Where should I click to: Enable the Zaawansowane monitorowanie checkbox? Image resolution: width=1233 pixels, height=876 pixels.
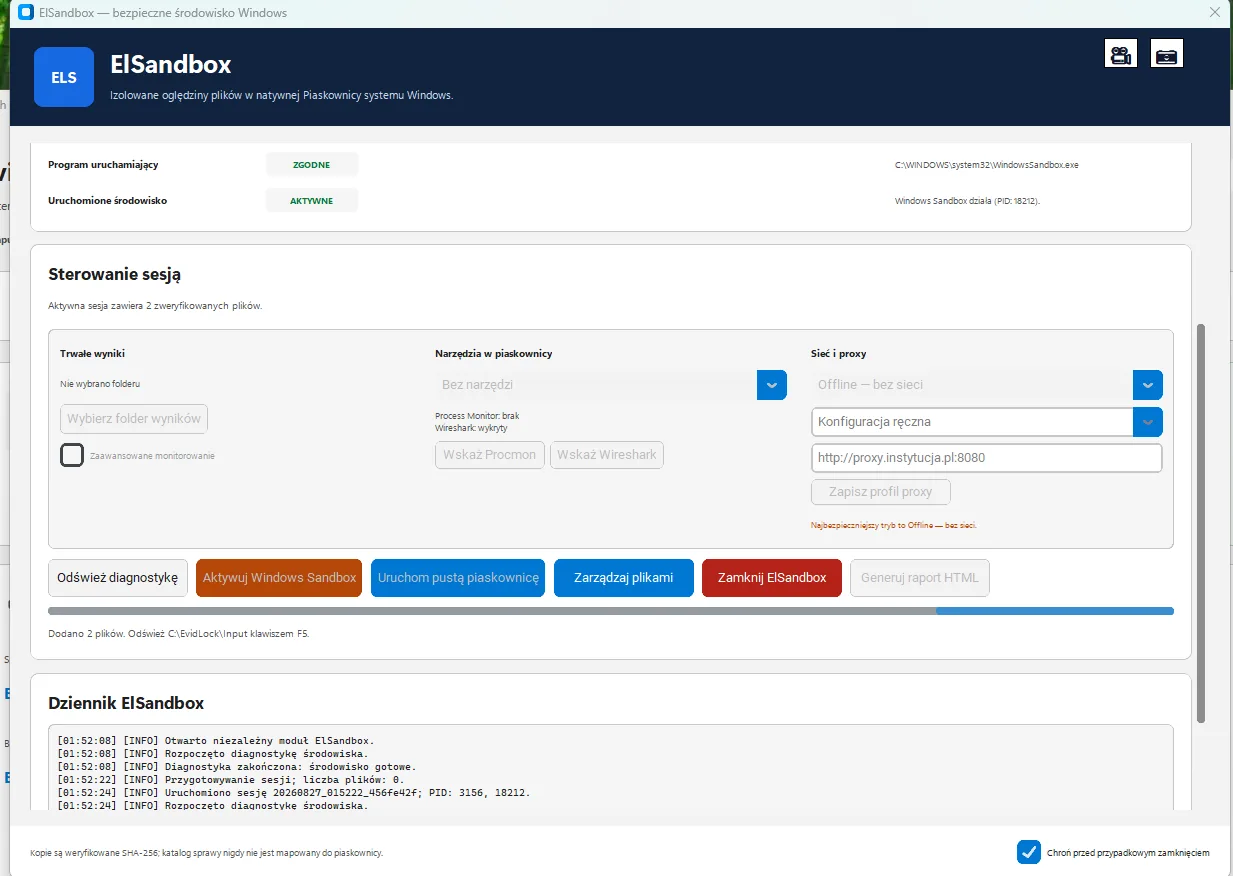tap(72, 455)
